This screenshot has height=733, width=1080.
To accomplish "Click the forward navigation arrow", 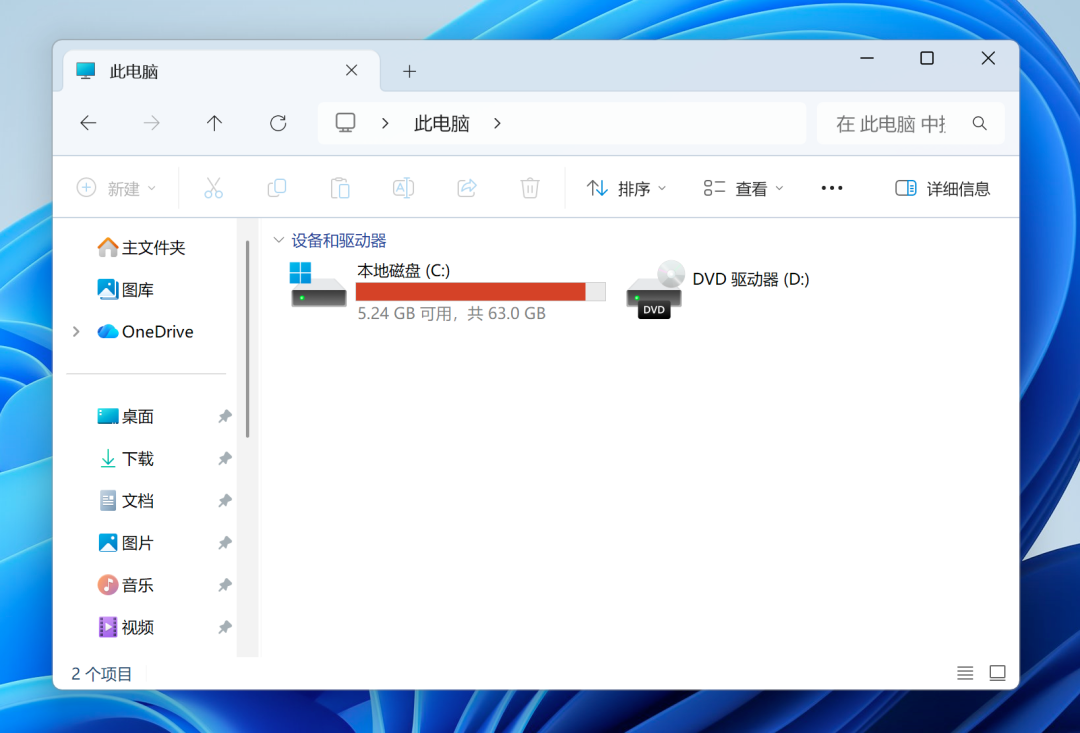I will tap(152, 123).
